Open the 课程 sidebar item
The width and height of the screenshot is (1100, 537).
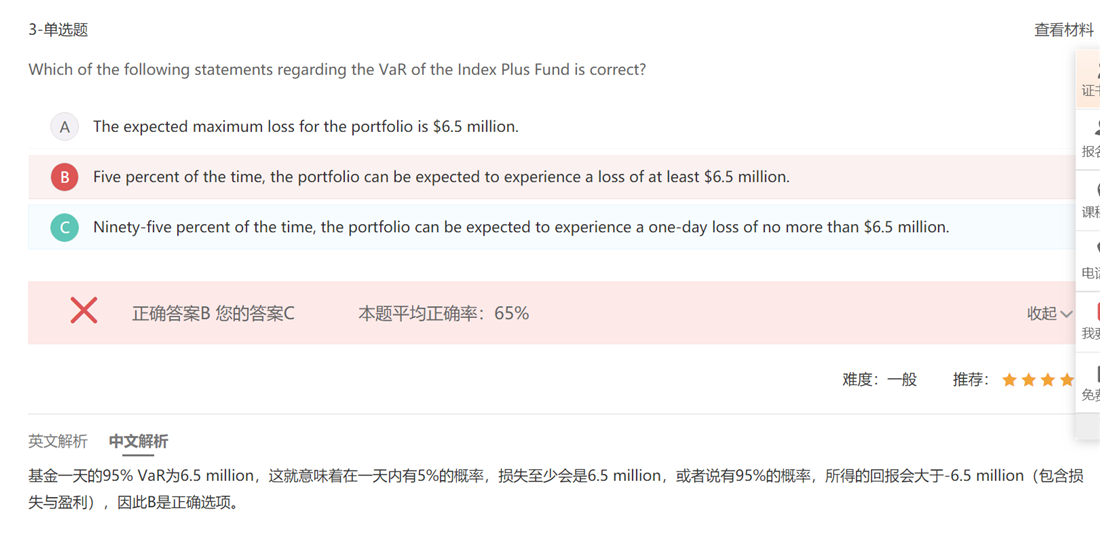[x=1091, y=200]
